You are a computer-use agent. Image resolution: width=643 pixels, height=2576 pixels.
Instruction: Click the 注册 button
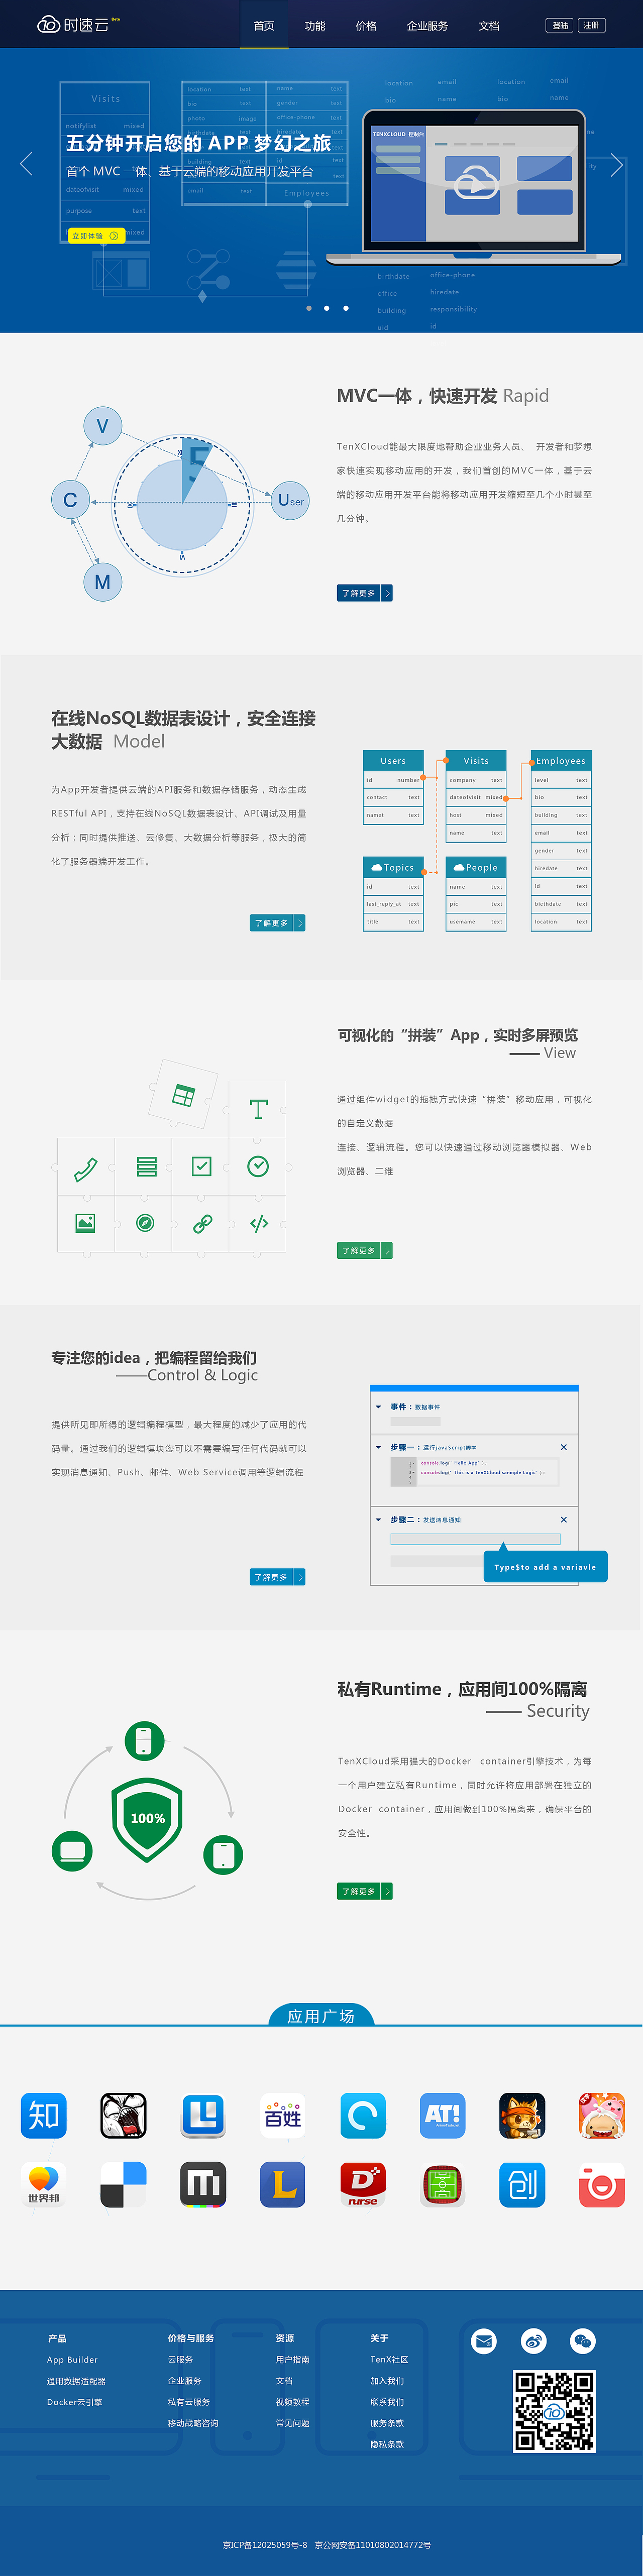[592, 25]
